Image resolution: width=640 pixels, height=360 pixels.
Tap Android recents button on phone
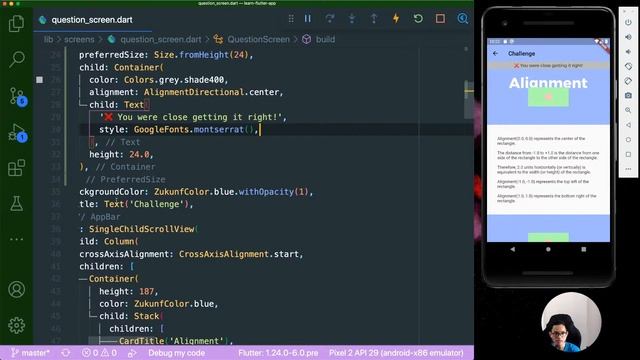tap(584, 249)
